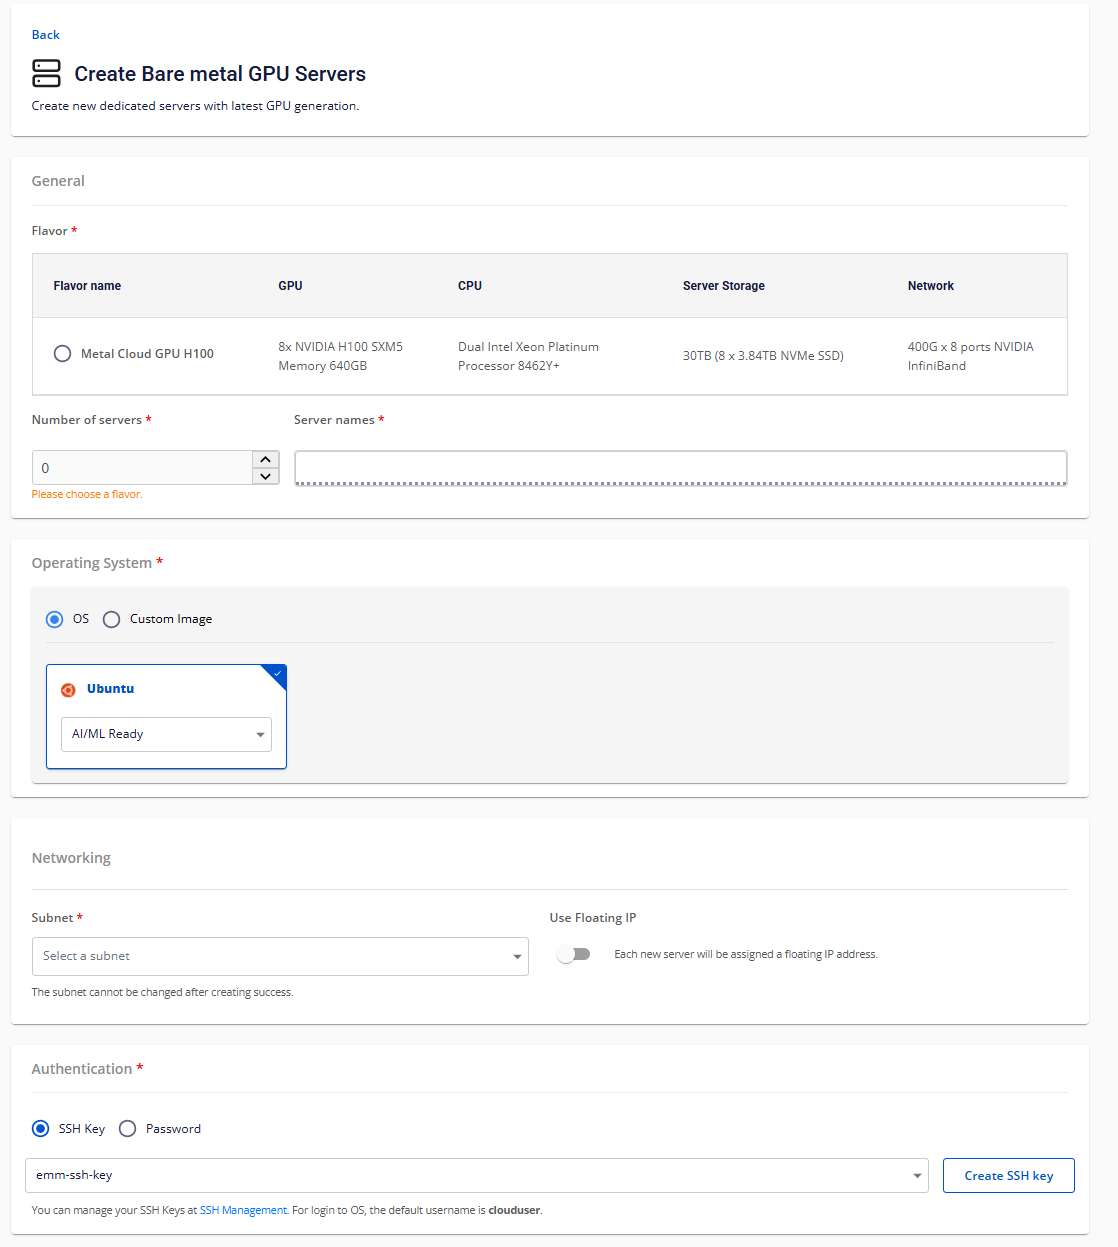Switch authentication to Password
Screen dimensions: 1118x1247
(128, 1129)
